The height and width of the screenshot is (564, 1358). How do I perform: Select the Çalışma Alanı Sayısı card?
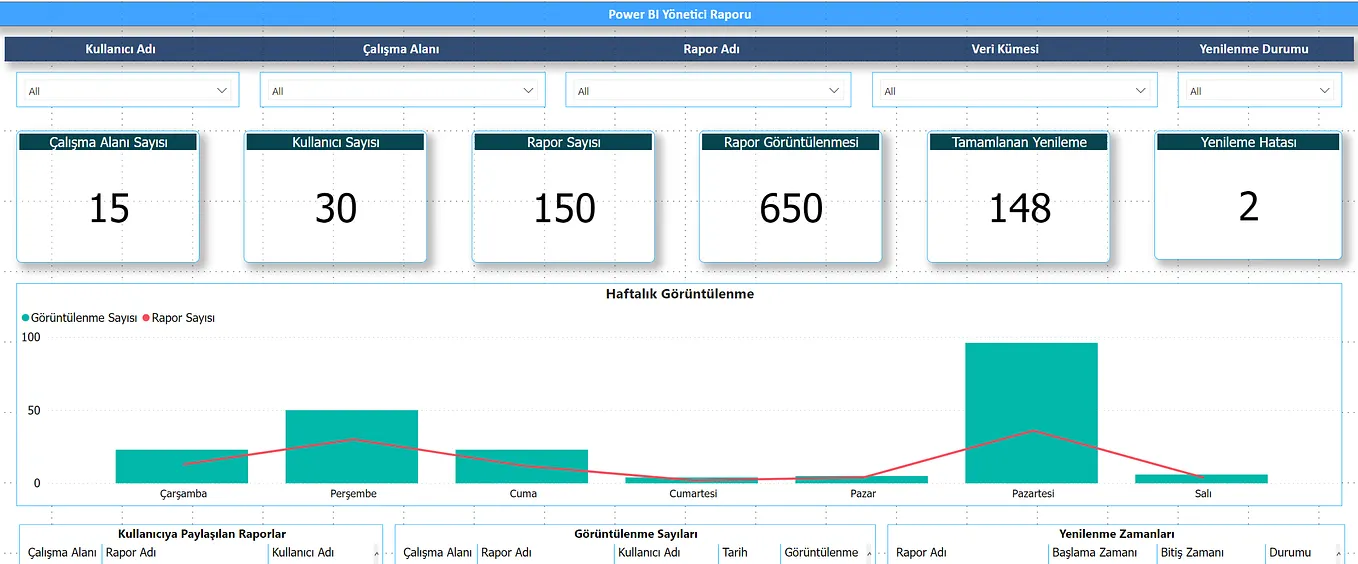coord(108,197)
